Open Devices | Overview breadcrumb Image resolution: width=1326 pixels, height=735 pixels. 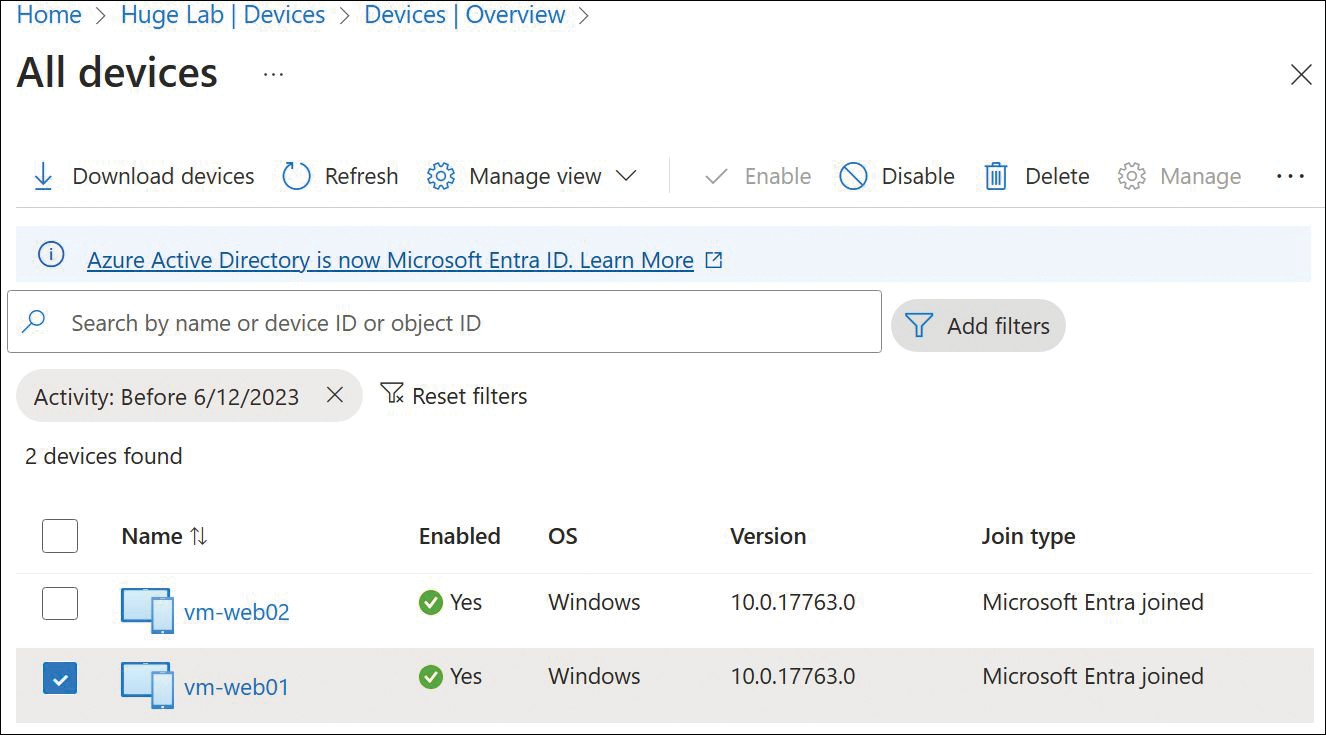tap(465, 15)
